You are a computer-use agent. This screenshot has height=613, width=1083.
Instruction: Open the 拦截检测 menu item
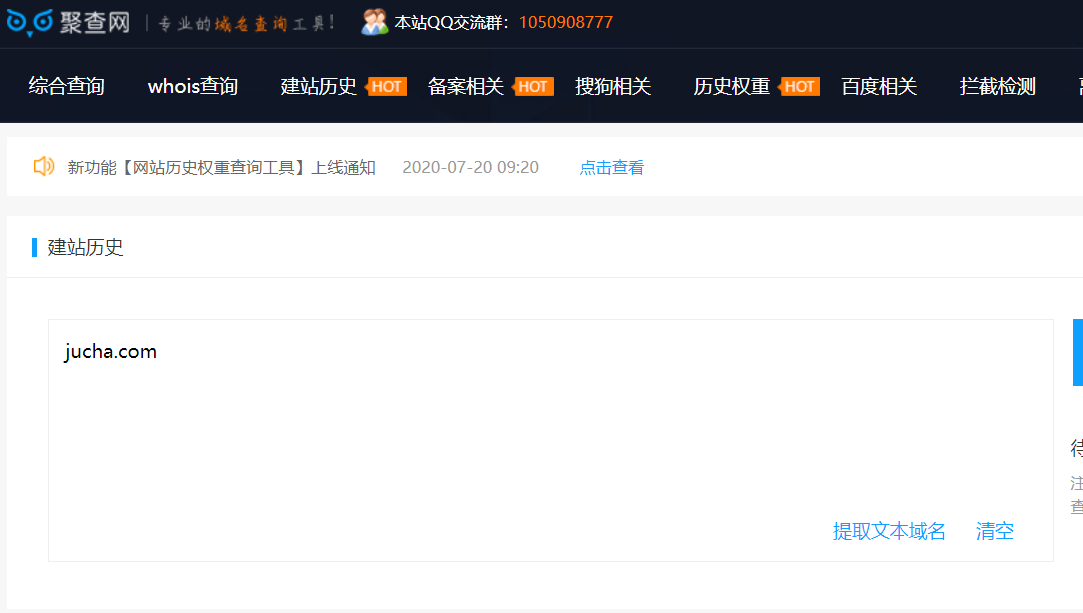[x=995, y=87]
